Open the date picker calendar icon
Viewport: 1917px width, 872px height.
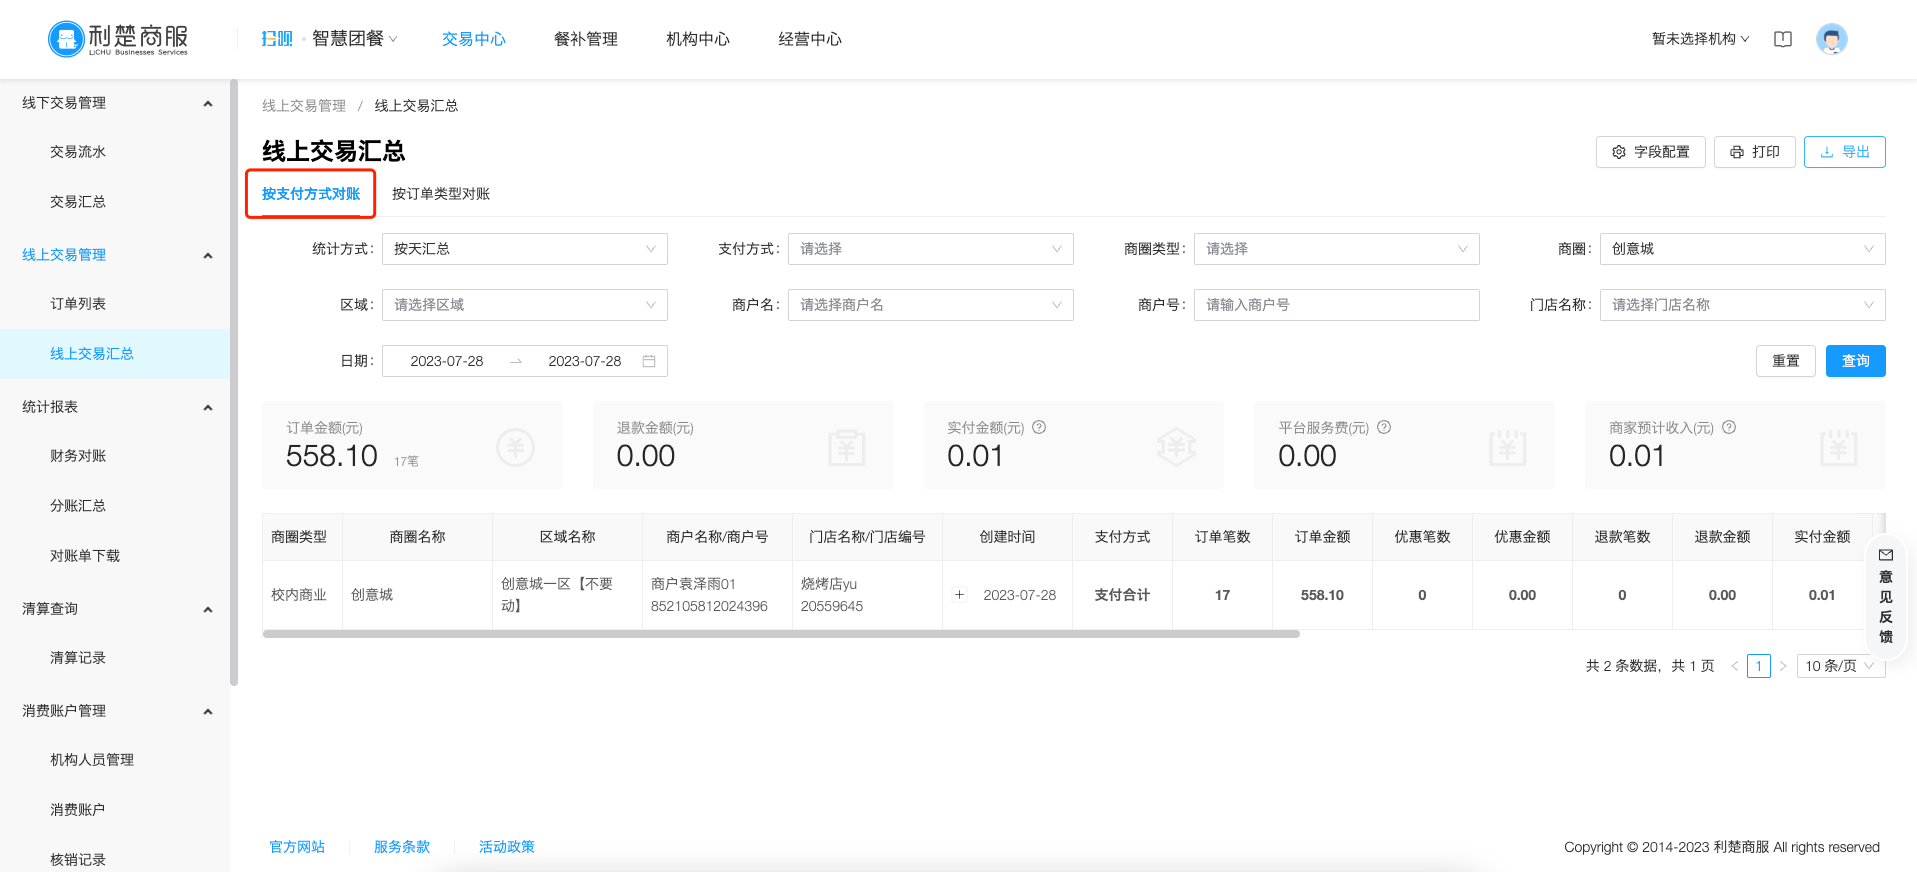pyautogui.click(x=649, y=361)
